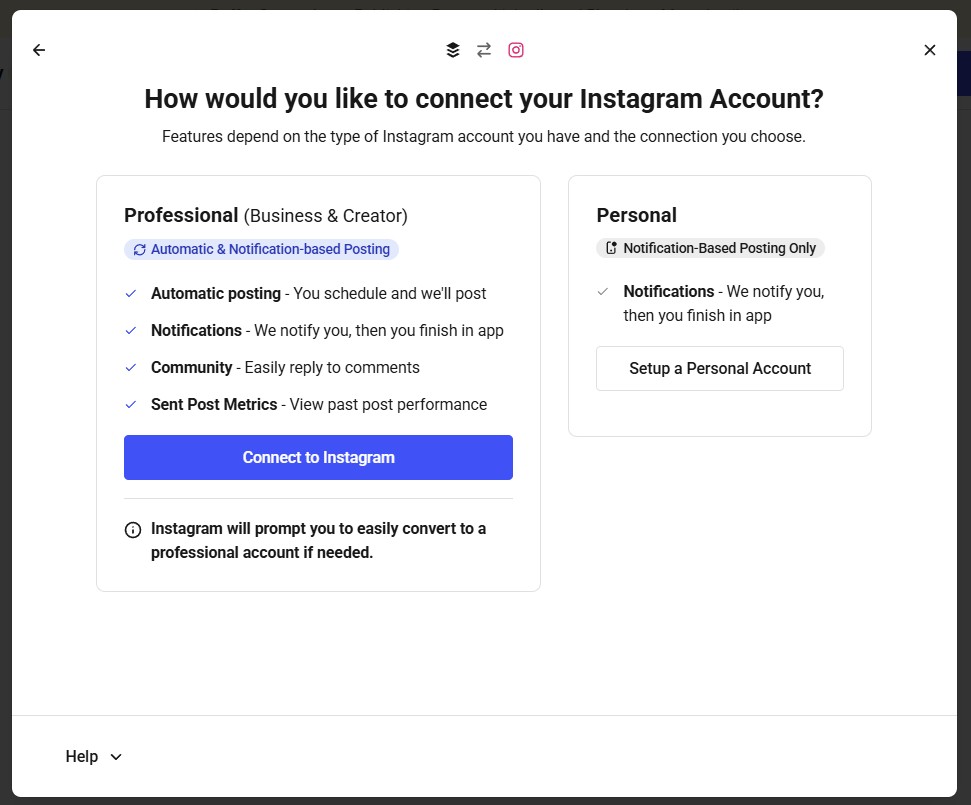The image size is (971, 805).
Task: Click the checkmark next to Automatic posting
Action: click(x=130, y=293)
